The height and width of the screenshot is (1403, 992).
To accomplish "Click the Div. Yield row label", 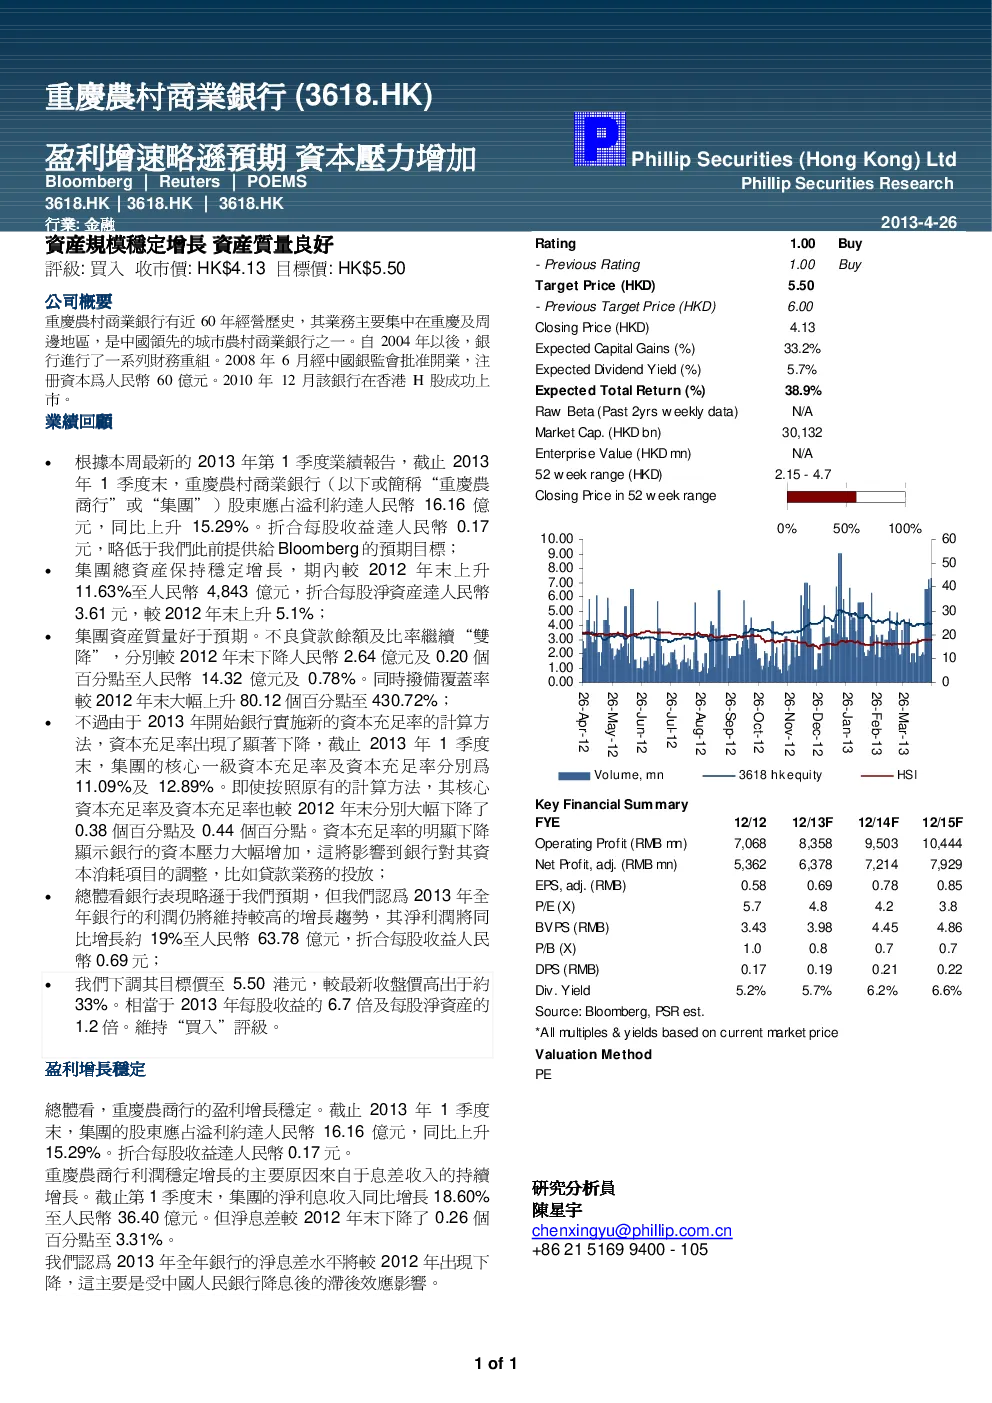I will [x=563, y=991].
